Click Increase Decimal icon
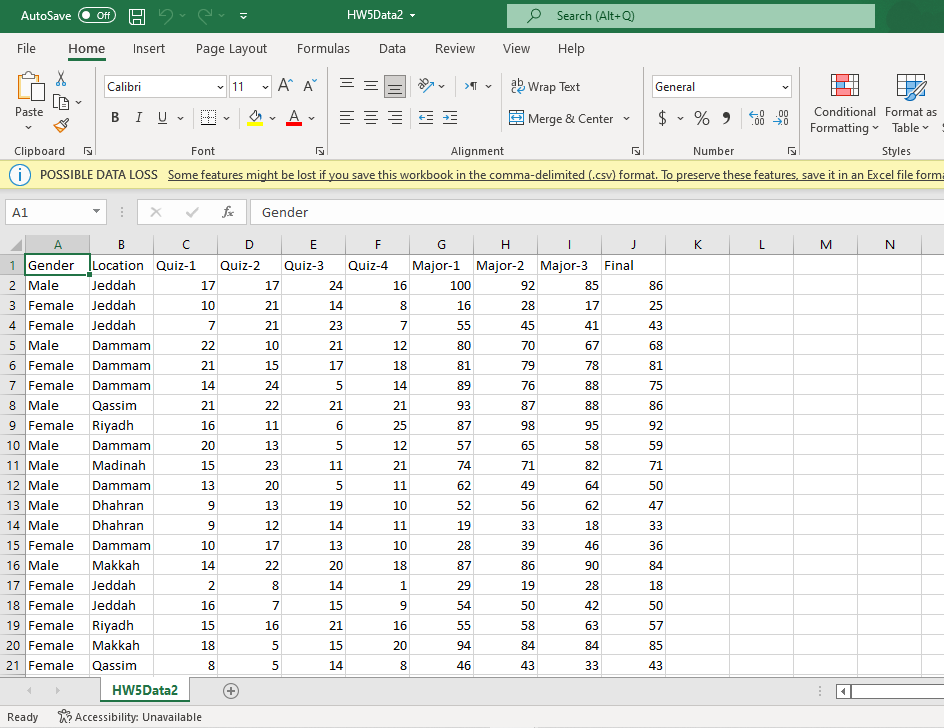This screenshot has width=944, height=728. click(757, 118)
